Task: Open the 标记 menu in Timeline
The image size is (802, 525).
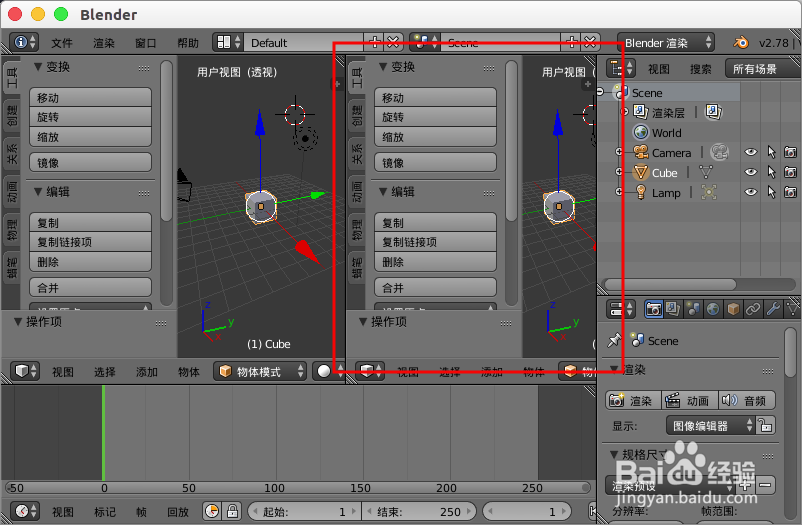Action: pyautogui.click(x=104, y=511)
